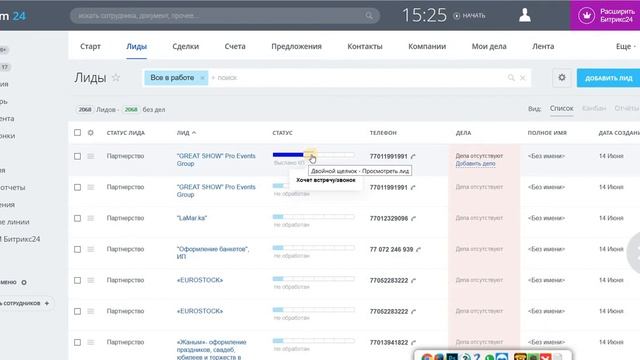Click the filter search magnifier icon
This screenshot has width=640, height=360.
click(511, 78)
